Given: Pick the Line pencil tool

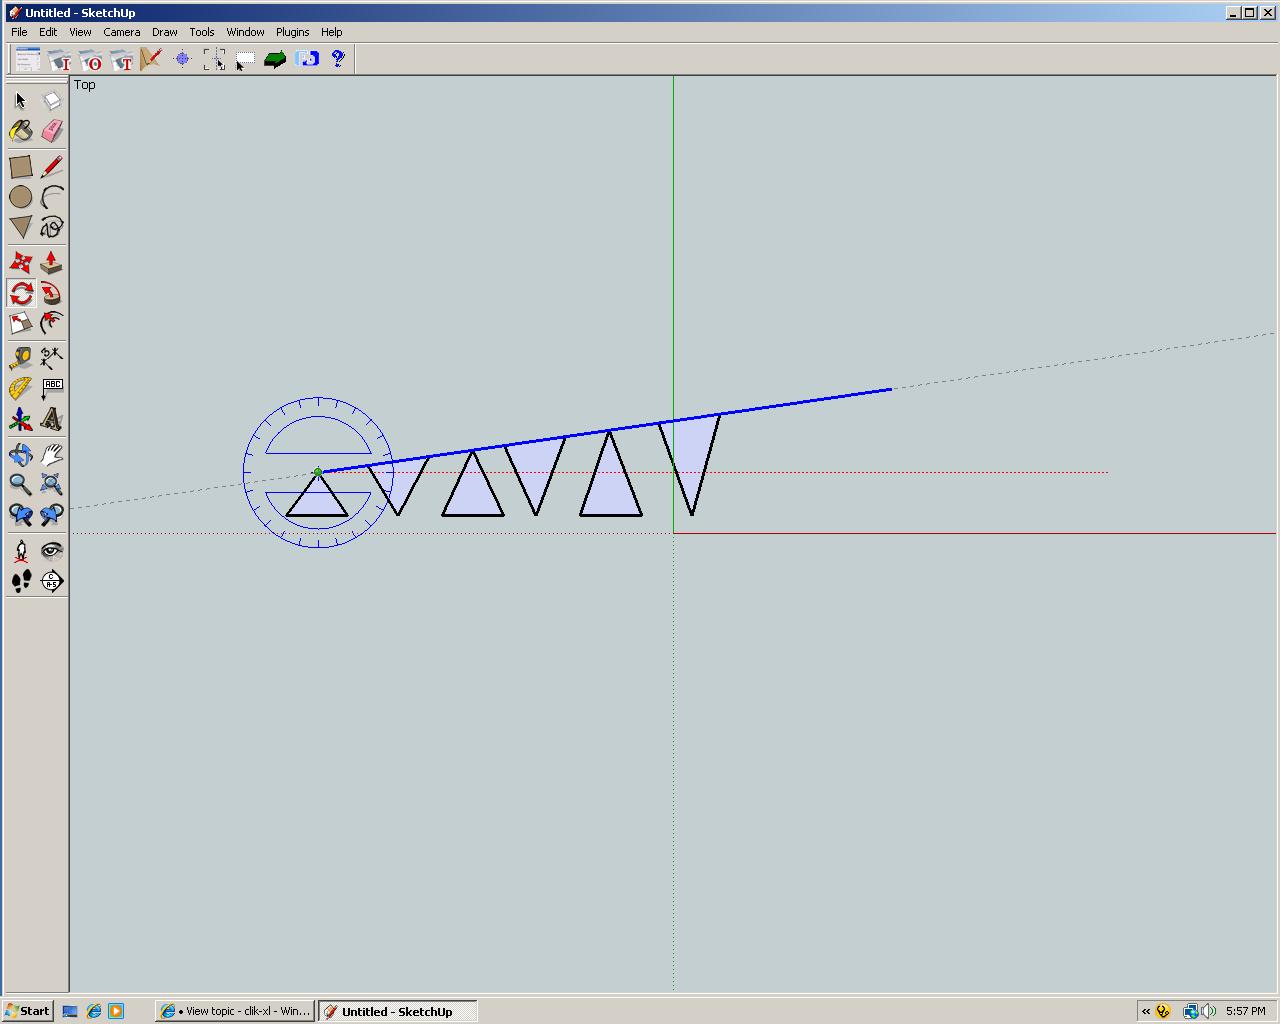Looking at the screenshot, I should point(51,166).
